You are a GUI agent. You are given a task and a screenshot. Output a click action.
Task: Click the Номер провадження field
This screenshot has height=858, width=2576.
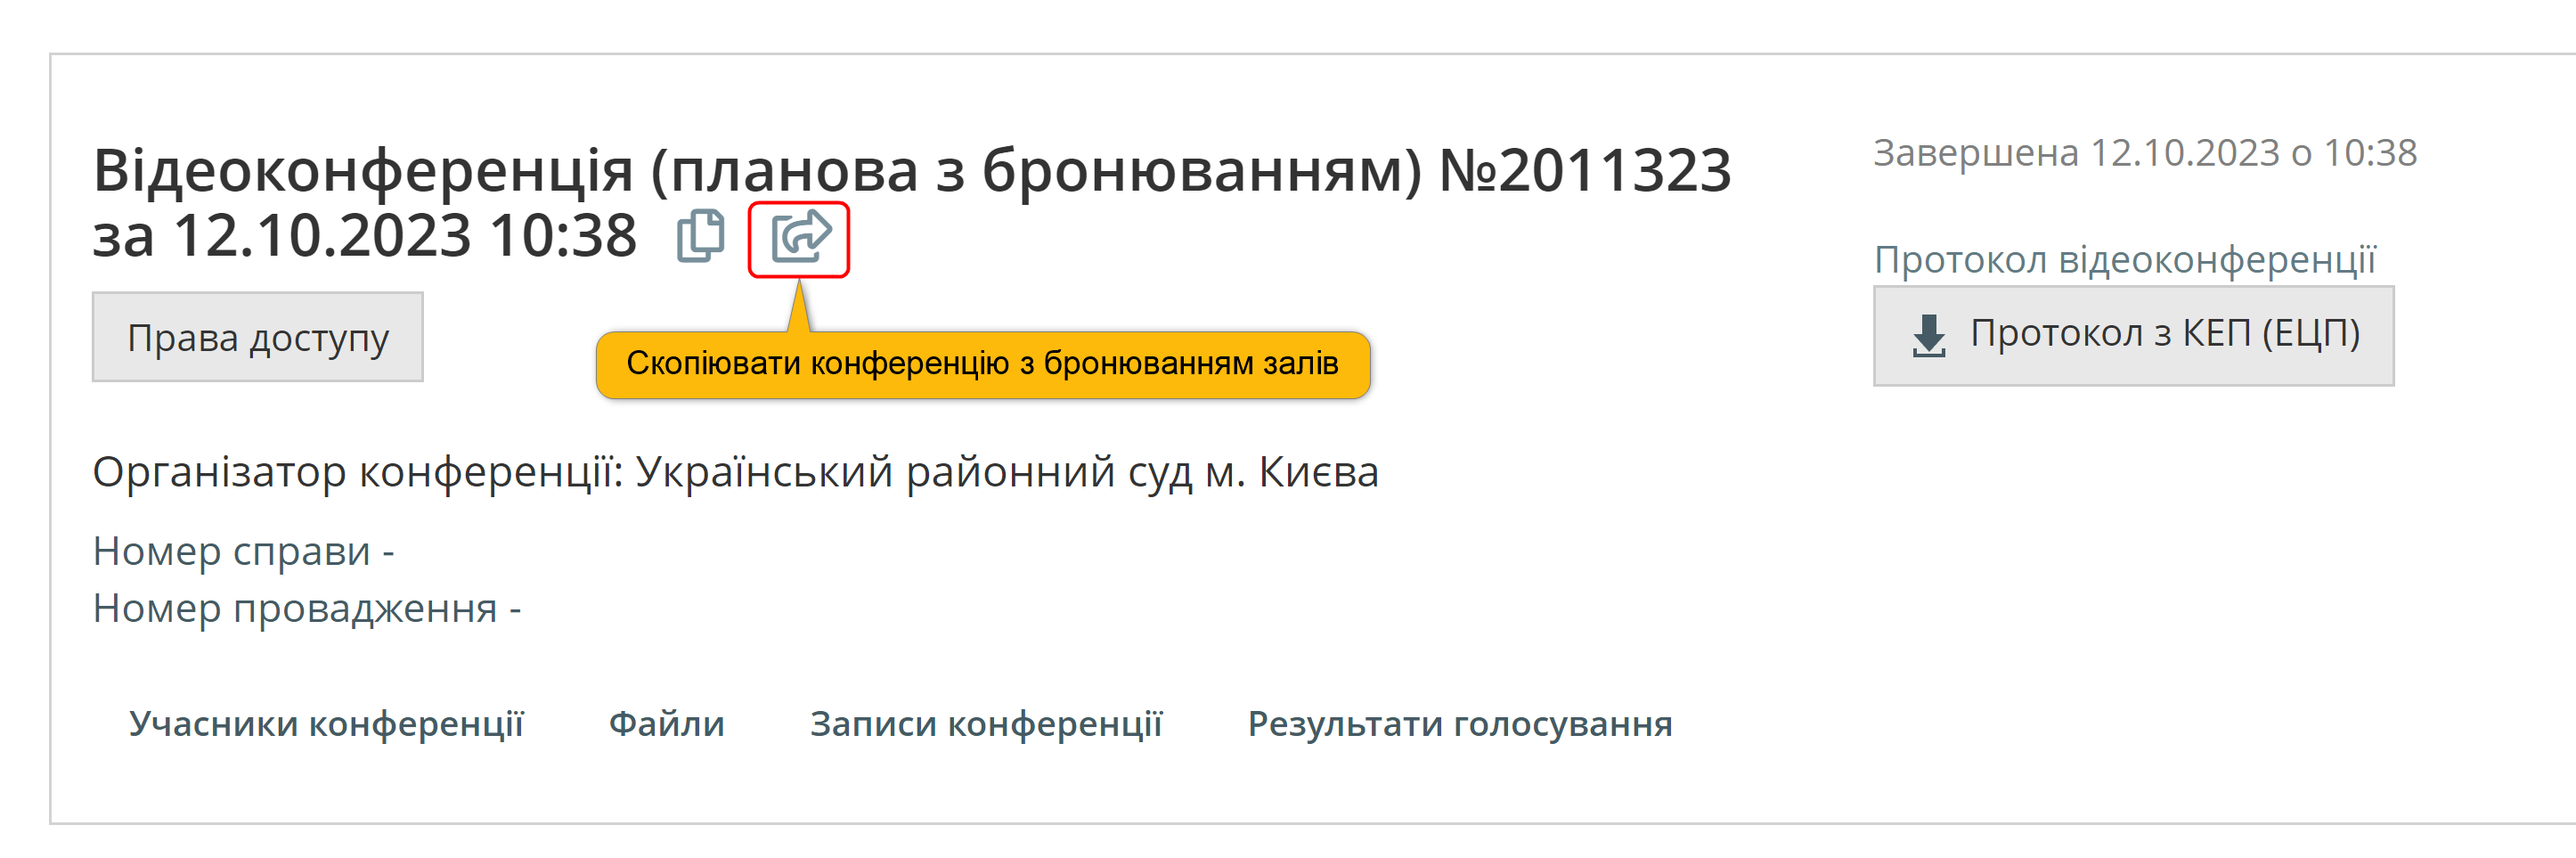click(x=307, y=608)
